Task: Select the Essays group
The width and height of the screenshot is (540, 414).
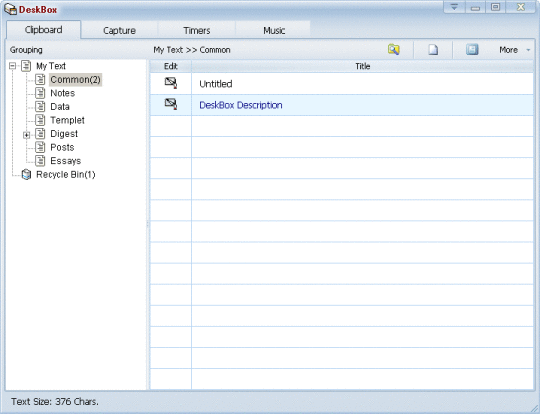Action: 65,161
